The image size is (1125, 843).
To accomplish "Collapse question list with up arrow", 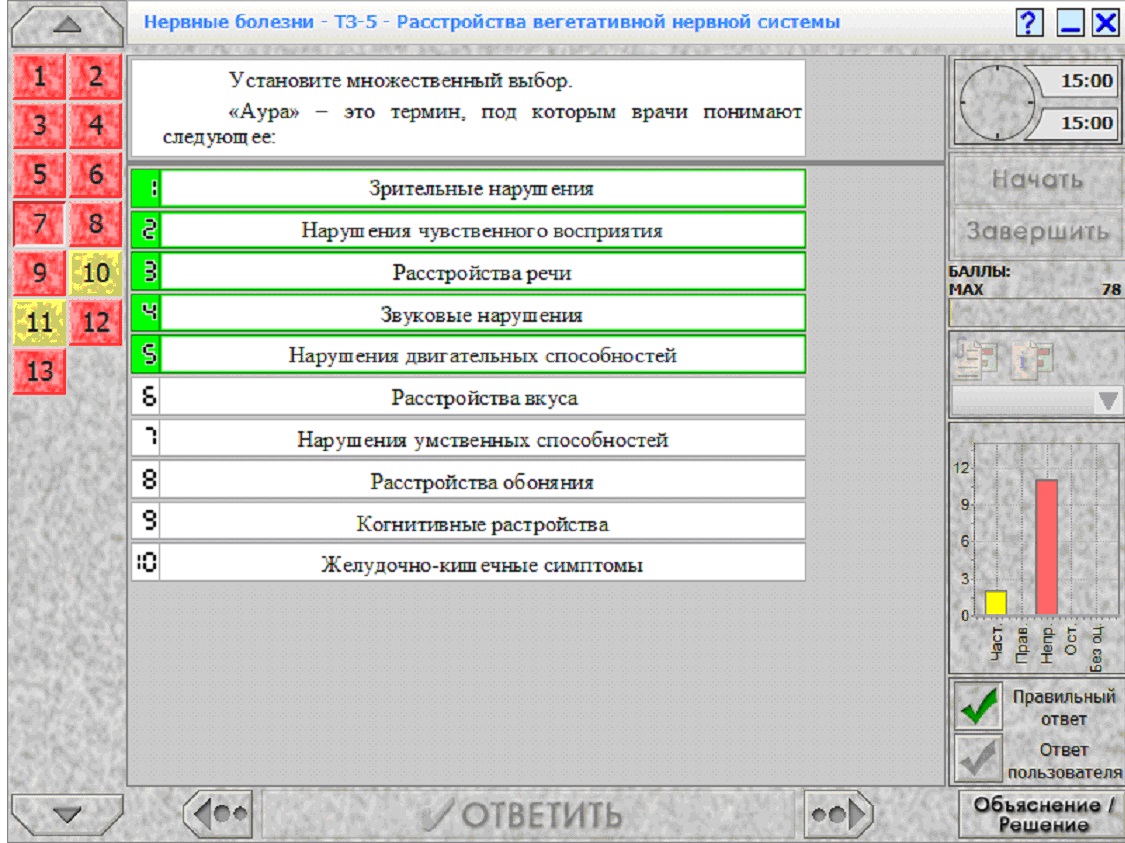I will 67,25.
